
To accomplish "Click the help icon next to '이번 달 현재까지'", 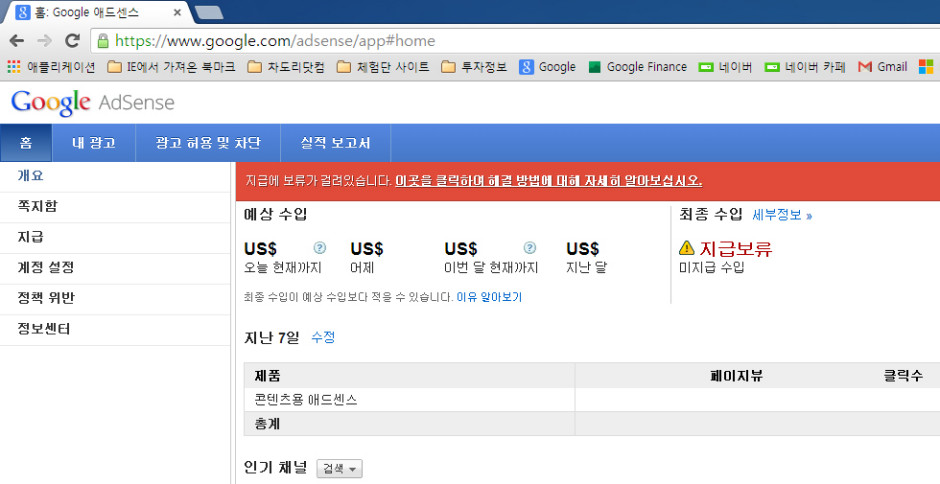I will pos(529,248).
